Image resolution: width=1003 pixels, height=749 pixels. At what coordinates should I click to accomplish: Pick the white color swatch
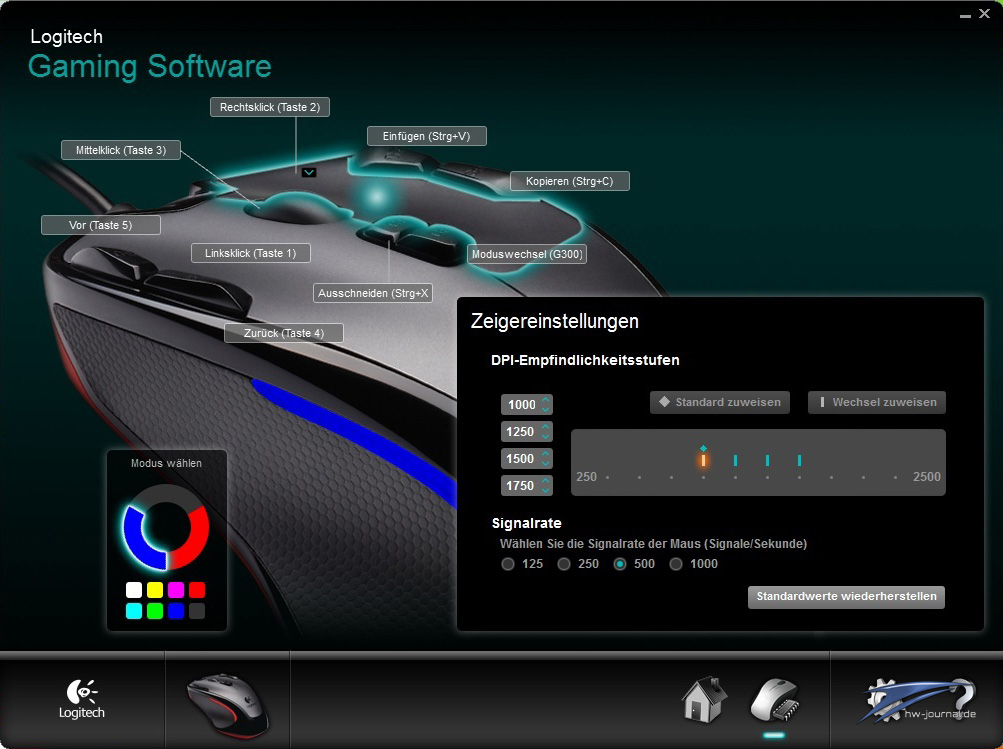click(134, 590)
